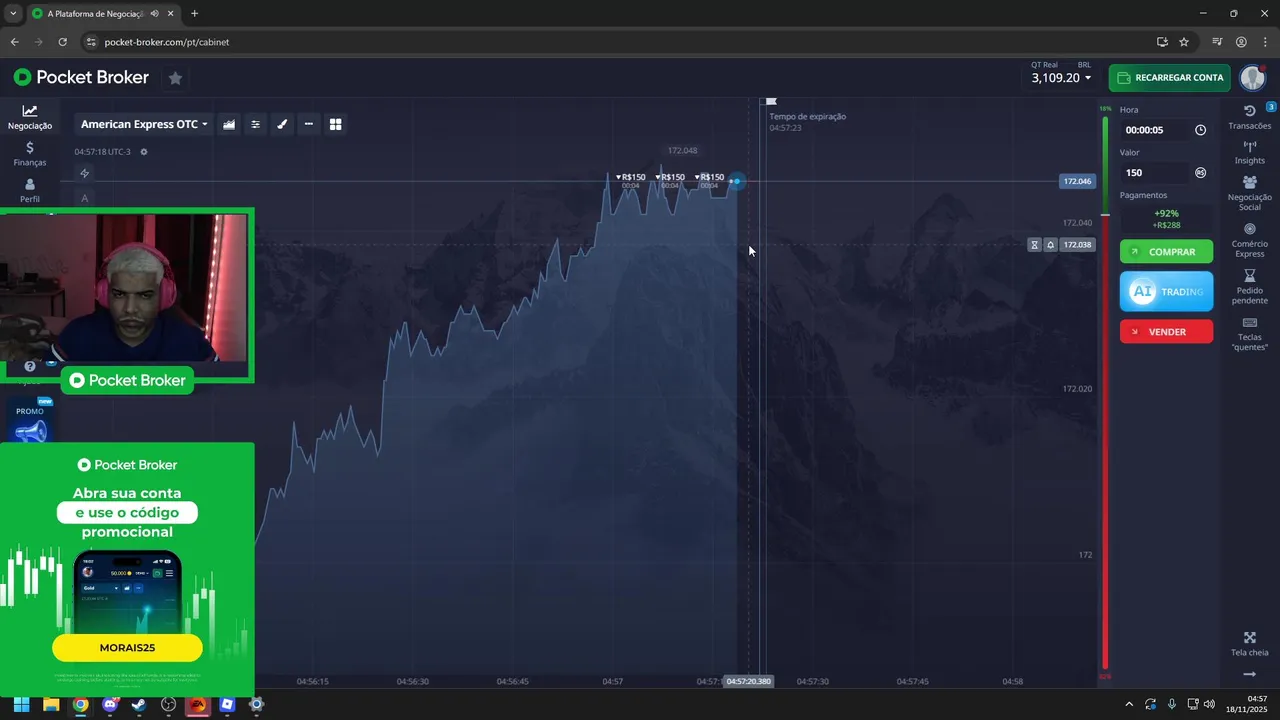Open the chart indicators settings
The image size is (1280, 720).
pos(255,124)
